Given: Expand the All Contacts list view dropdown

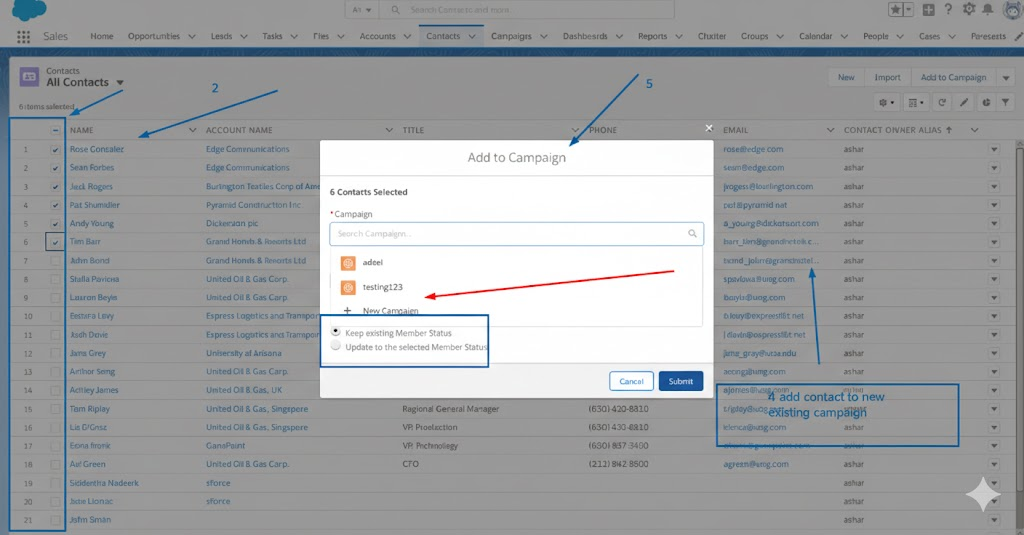Looking at the screenshot, I should [x=120, y=83].
